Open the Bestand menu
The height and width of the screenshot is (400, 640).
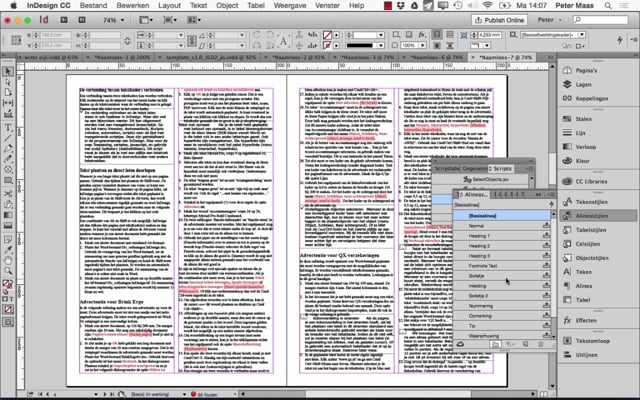[93, 6]
